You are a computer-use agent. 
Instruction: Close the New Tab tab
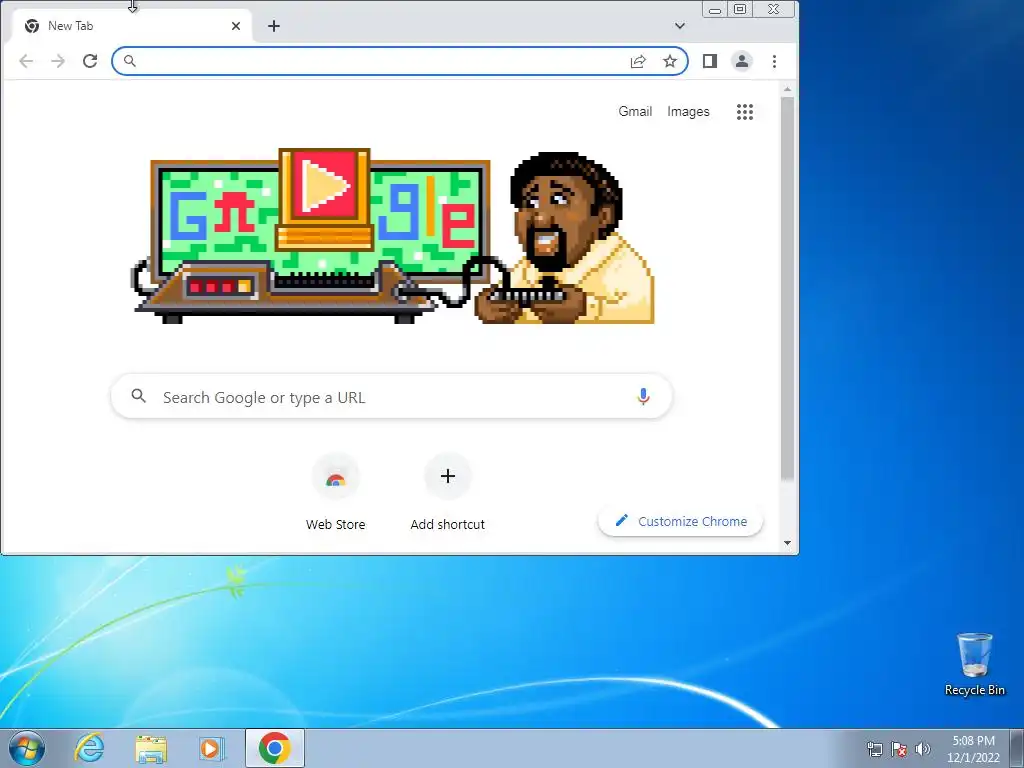pos(236,26)
